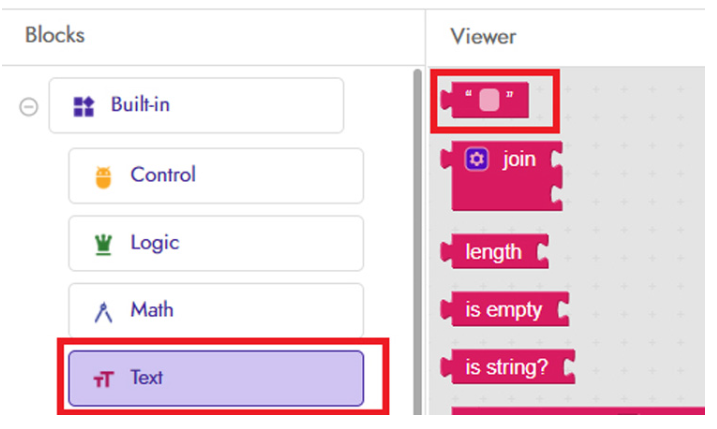Pick the length text block
This screenshot has width=717, height=429.
[493, 252]
